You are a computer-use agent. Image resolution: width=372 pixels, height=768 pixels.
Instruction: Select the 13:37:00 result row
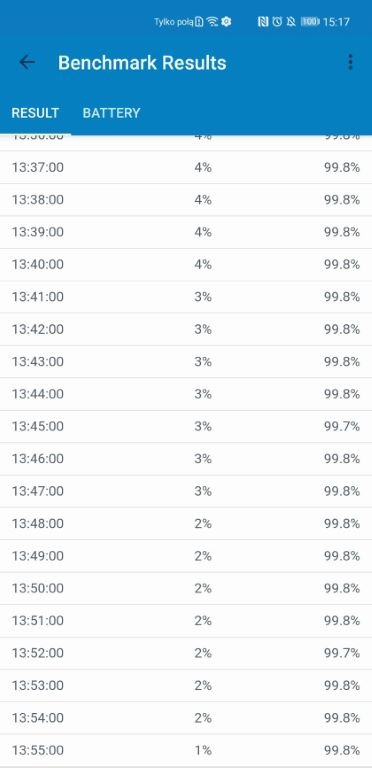pyautogui.click(x=186, y=168)
